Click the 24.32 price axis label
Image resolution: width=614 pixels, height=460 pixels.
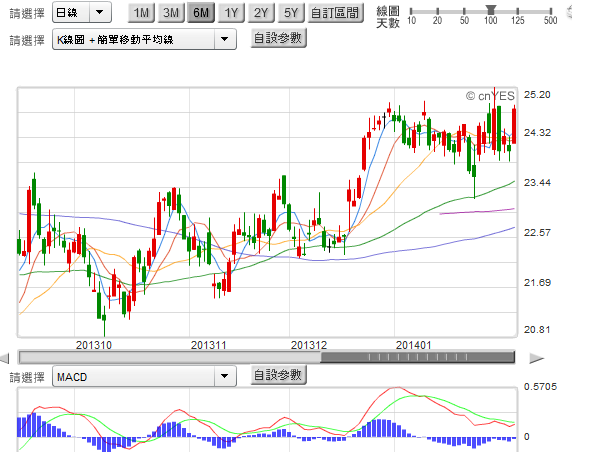click(x=537, y=133)
